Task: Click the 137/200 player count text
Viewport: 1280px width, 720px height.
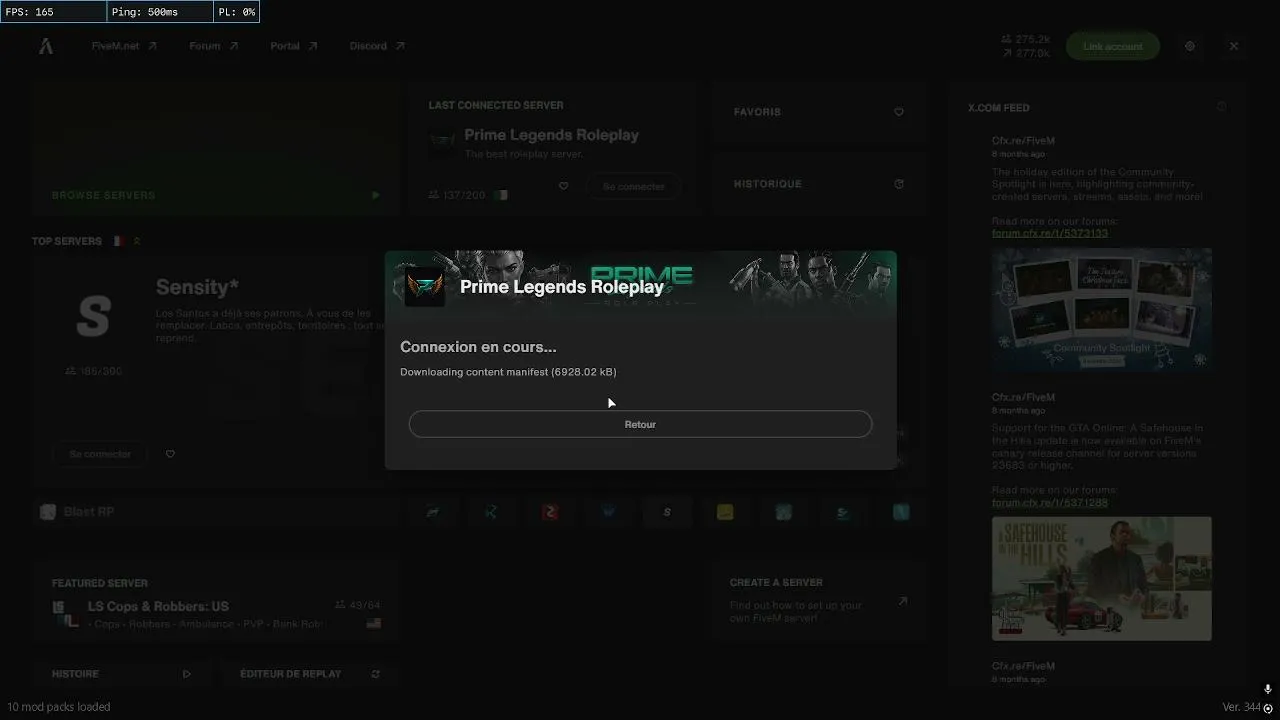Action: tap(464, 195)
